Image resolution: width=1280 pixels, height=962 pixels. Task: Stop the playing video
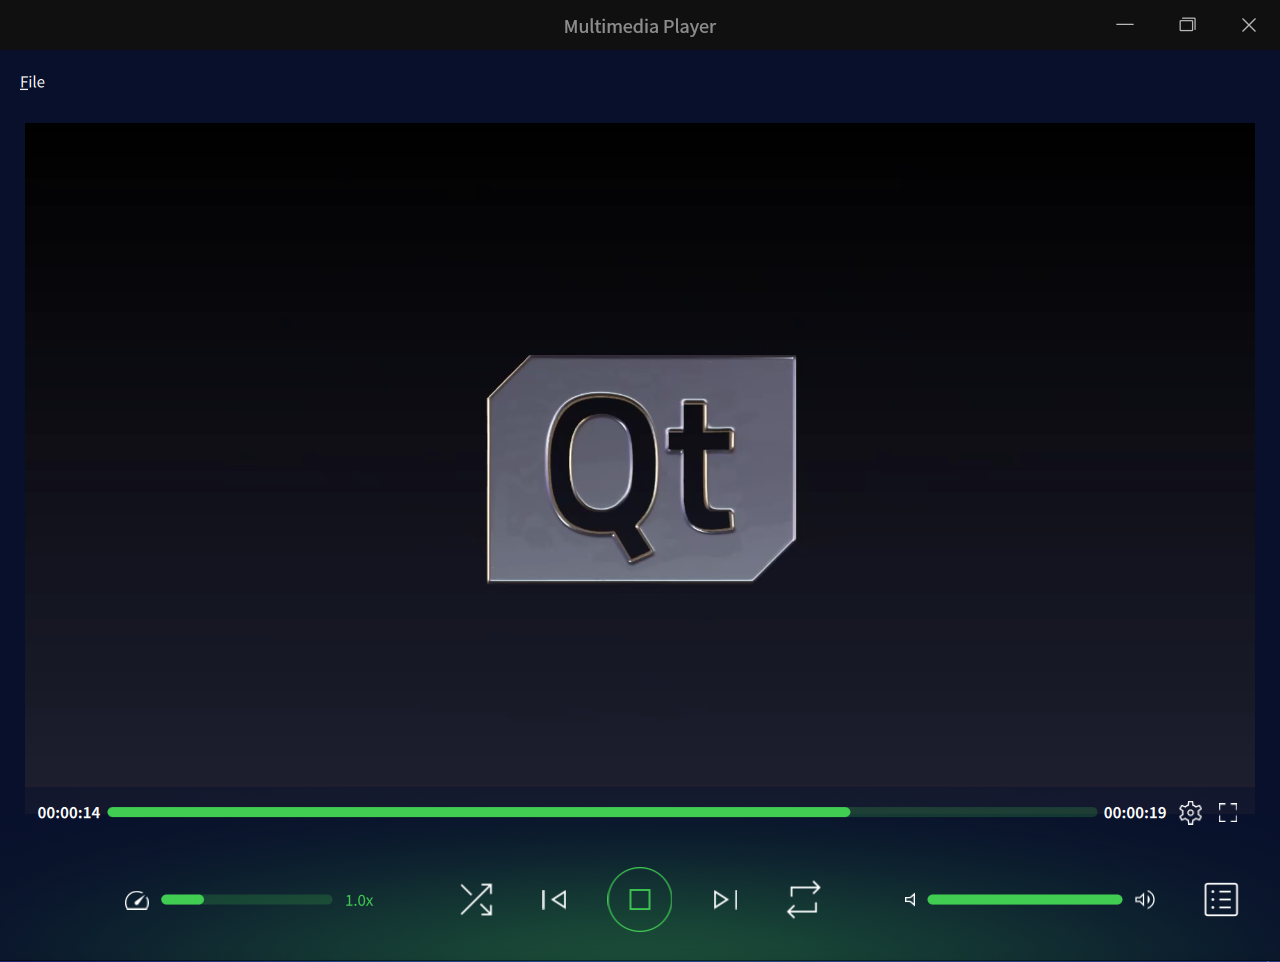pos(639,899)
